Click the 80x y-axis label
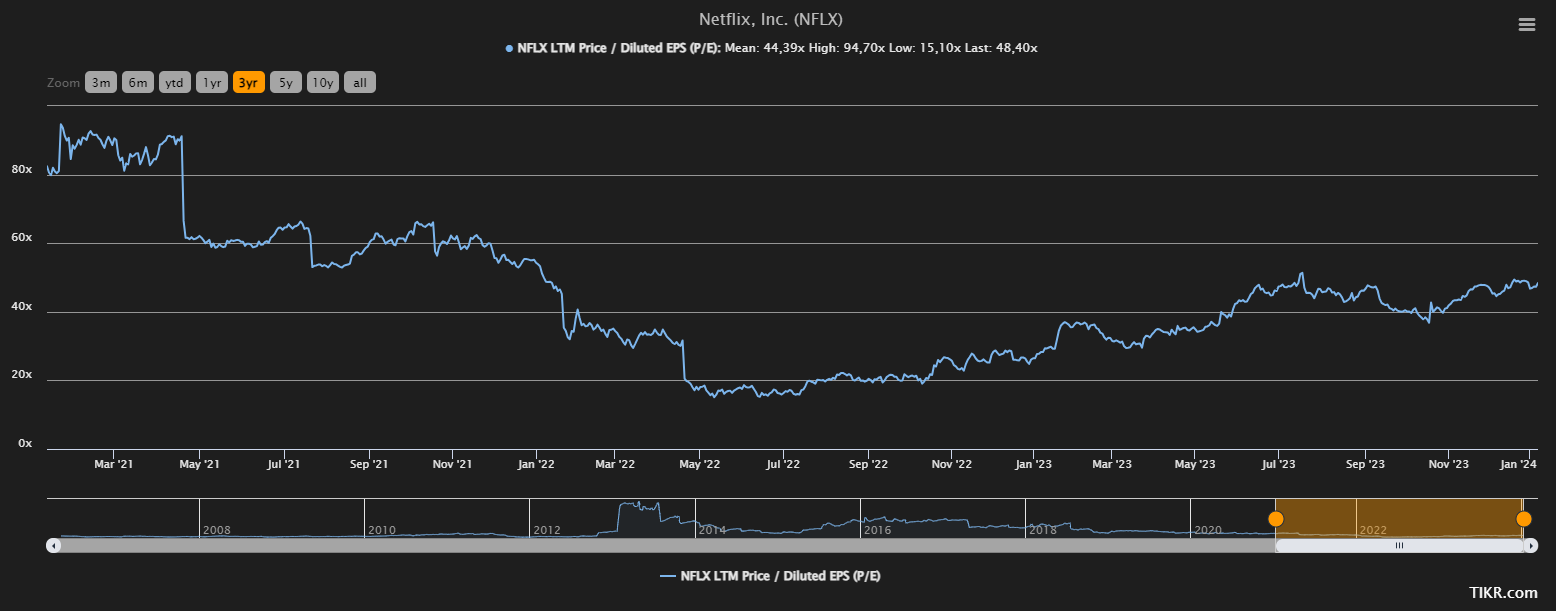The image size is (1556, 611). pos(22,170)
